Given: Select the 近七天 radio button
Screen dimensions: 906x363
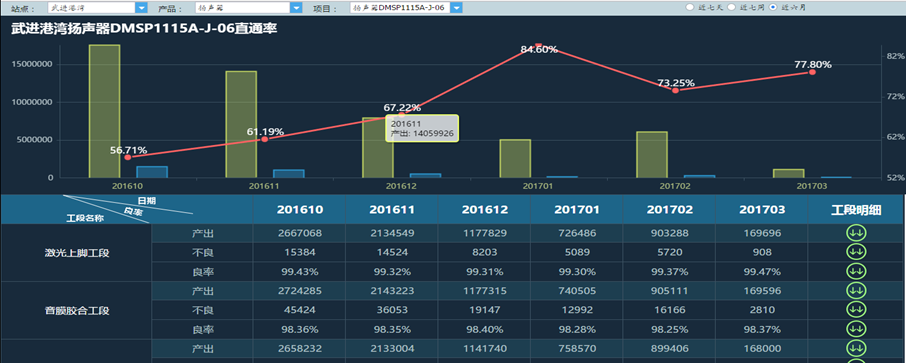Looking at the screenshot, I should point(689,7).
